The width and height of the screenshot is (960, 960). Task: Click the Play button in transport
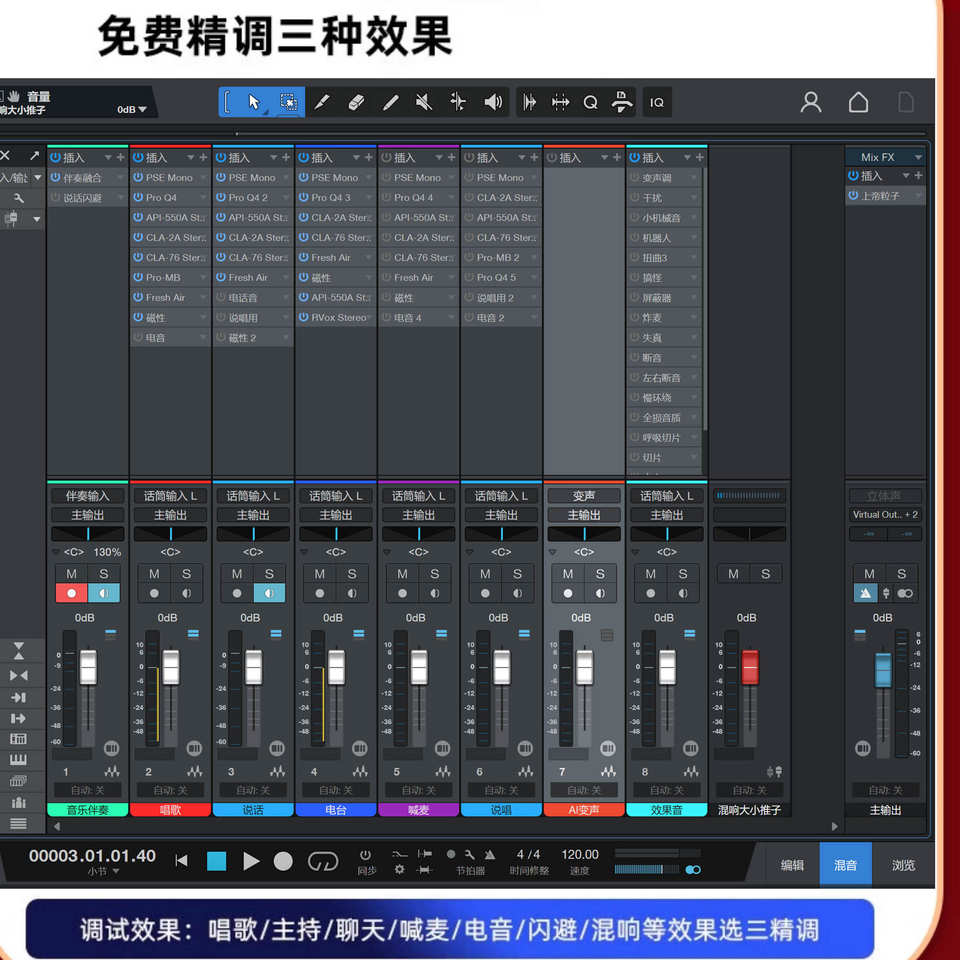pos(251,861)
